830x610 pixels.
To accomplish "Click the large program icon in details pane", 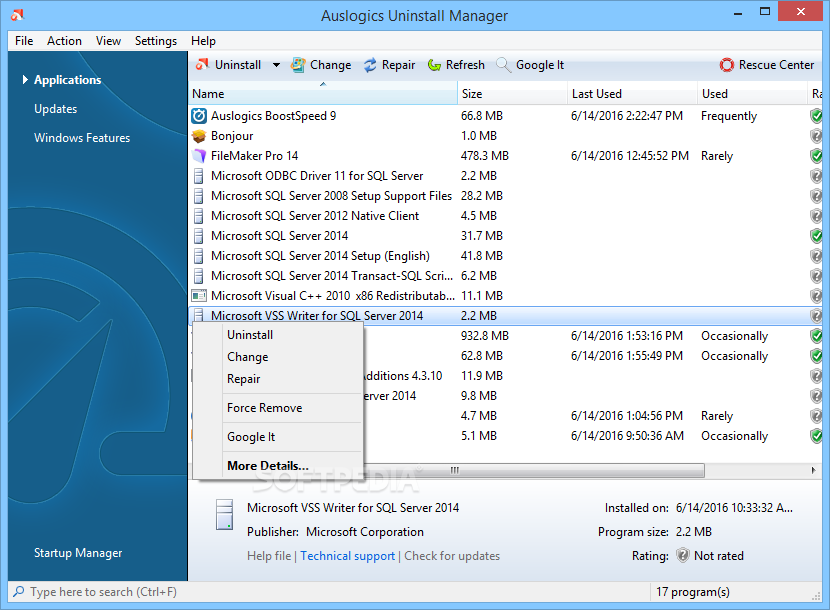I will pyautogui.click(x=224, y=515).
